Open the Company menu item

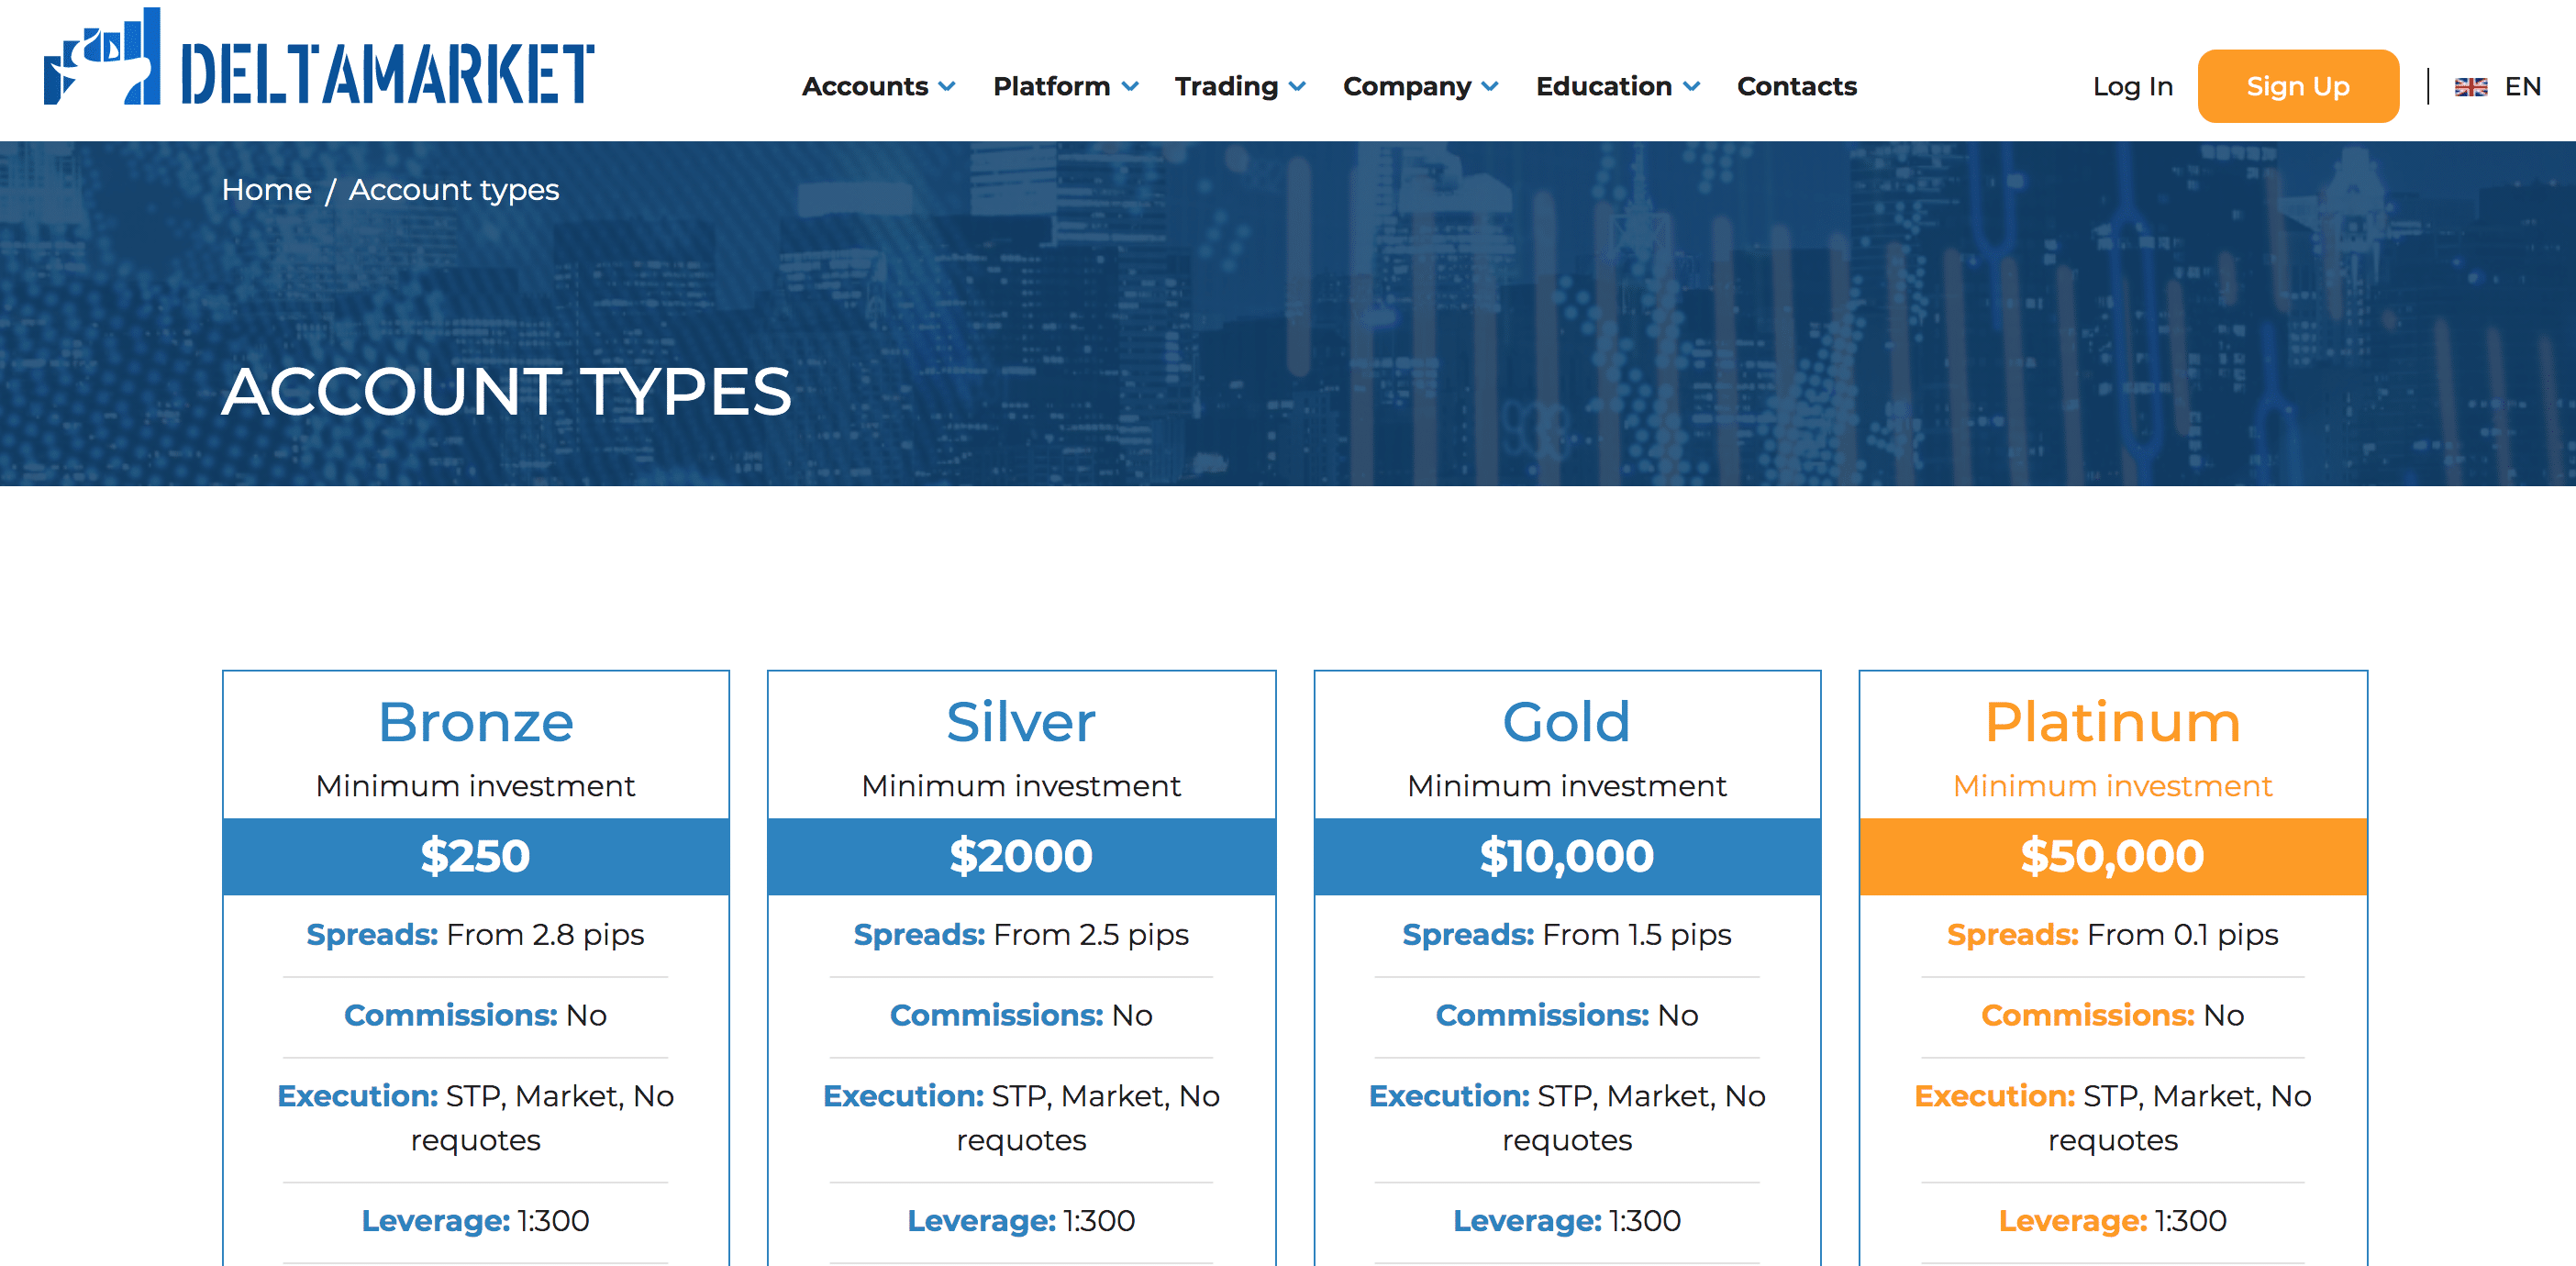(x=1407, y=87)
